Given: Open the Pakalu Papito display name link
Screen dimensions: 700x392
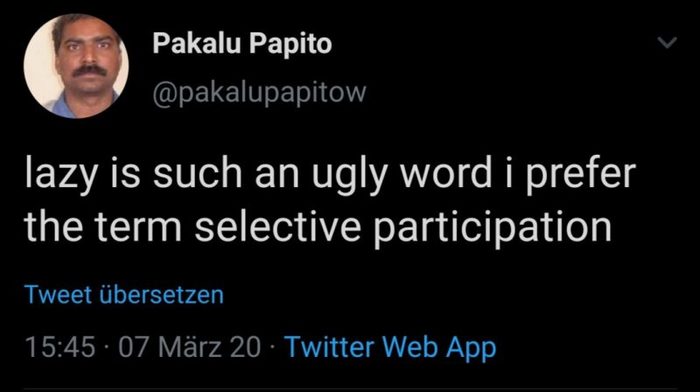Looking at the screenshot, I should [x=242, y=44].
